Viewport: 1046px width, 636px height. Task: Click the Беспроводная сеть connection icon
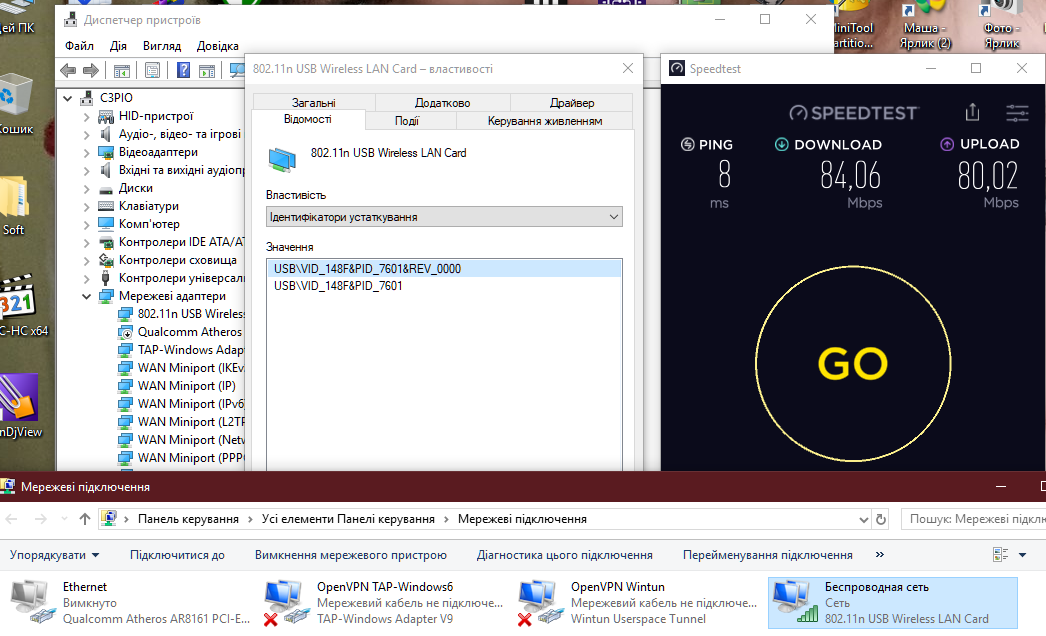coord(794,601)
